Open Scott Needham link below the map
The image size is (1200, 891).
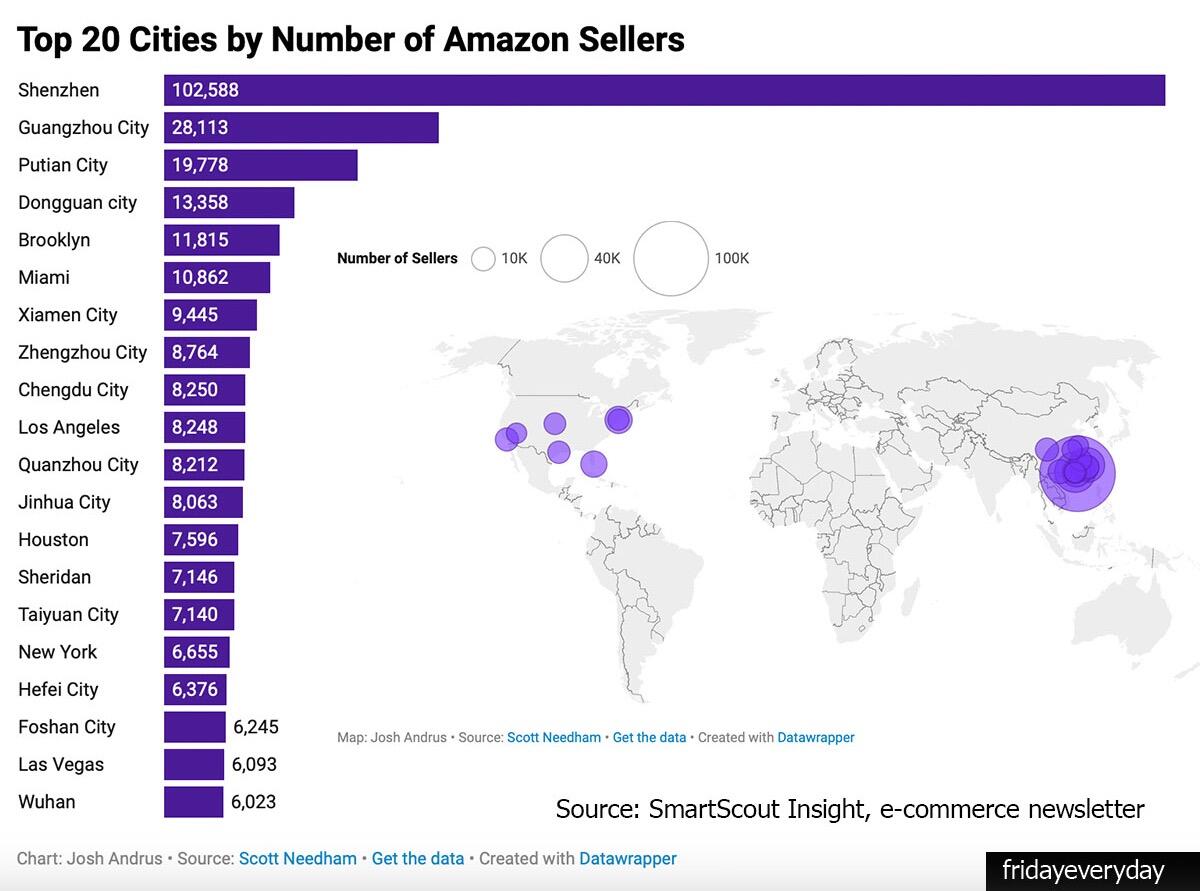(554, 738)
